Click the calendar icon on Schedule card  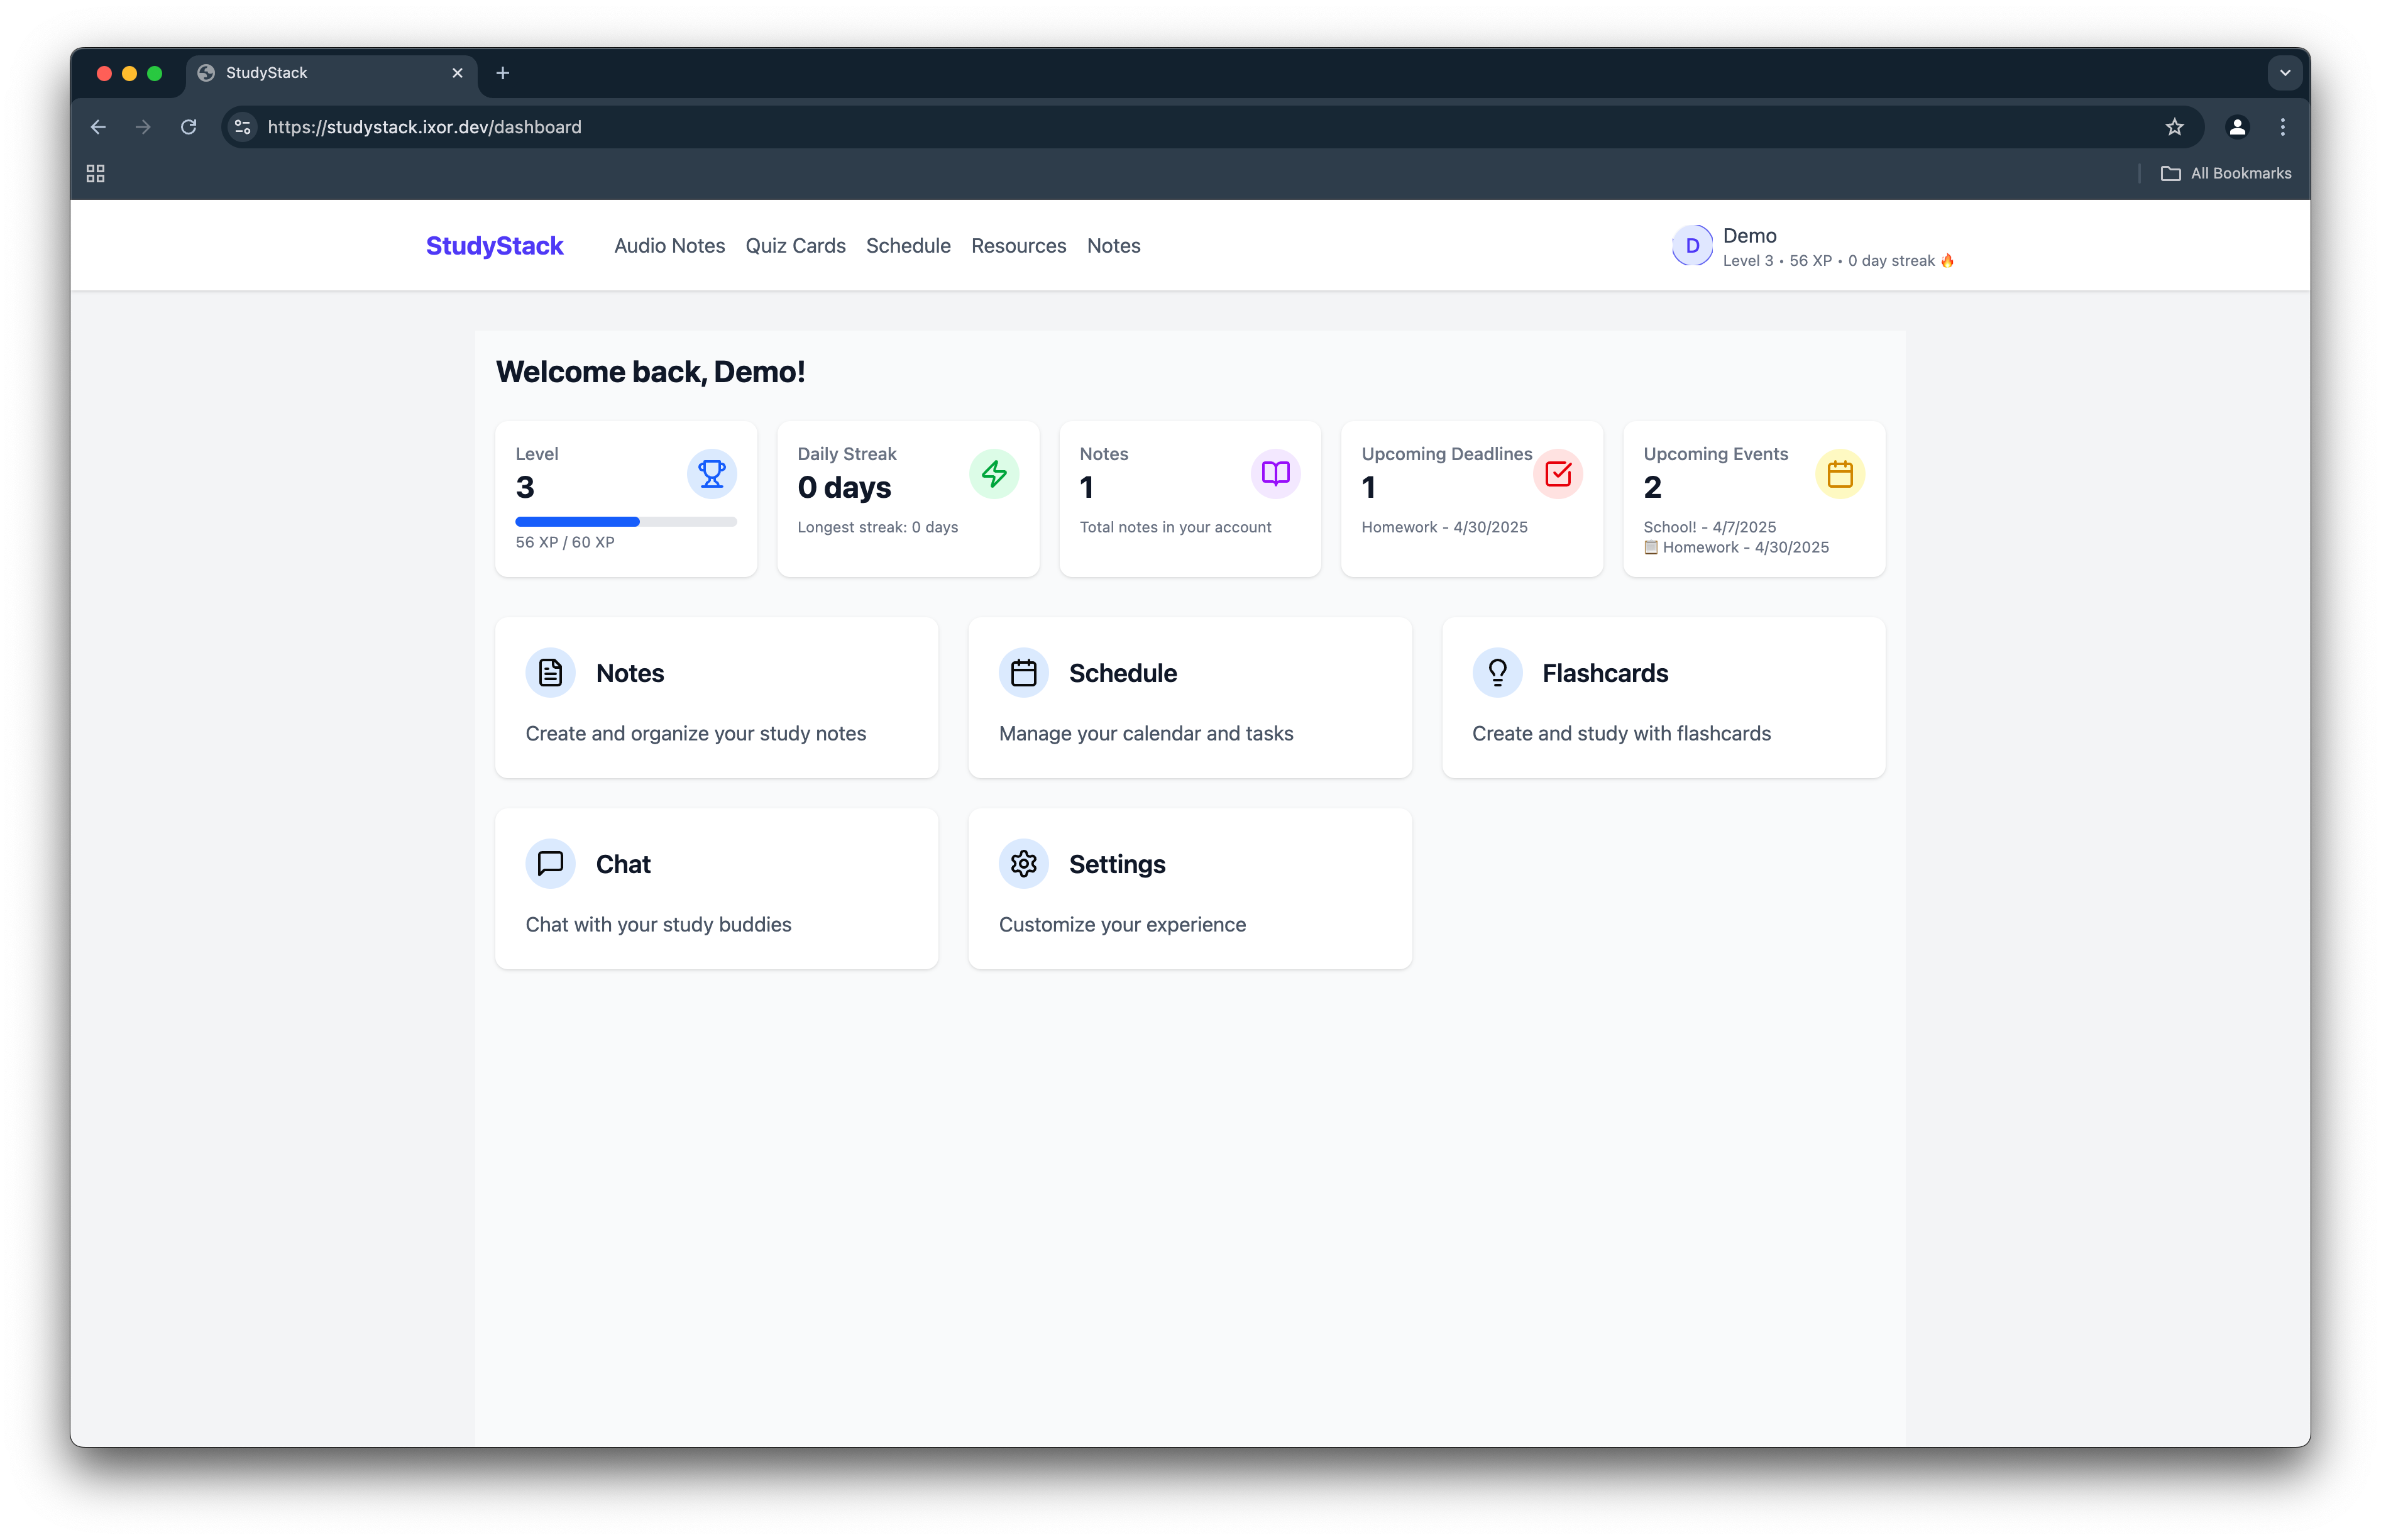click(1023, 673)
